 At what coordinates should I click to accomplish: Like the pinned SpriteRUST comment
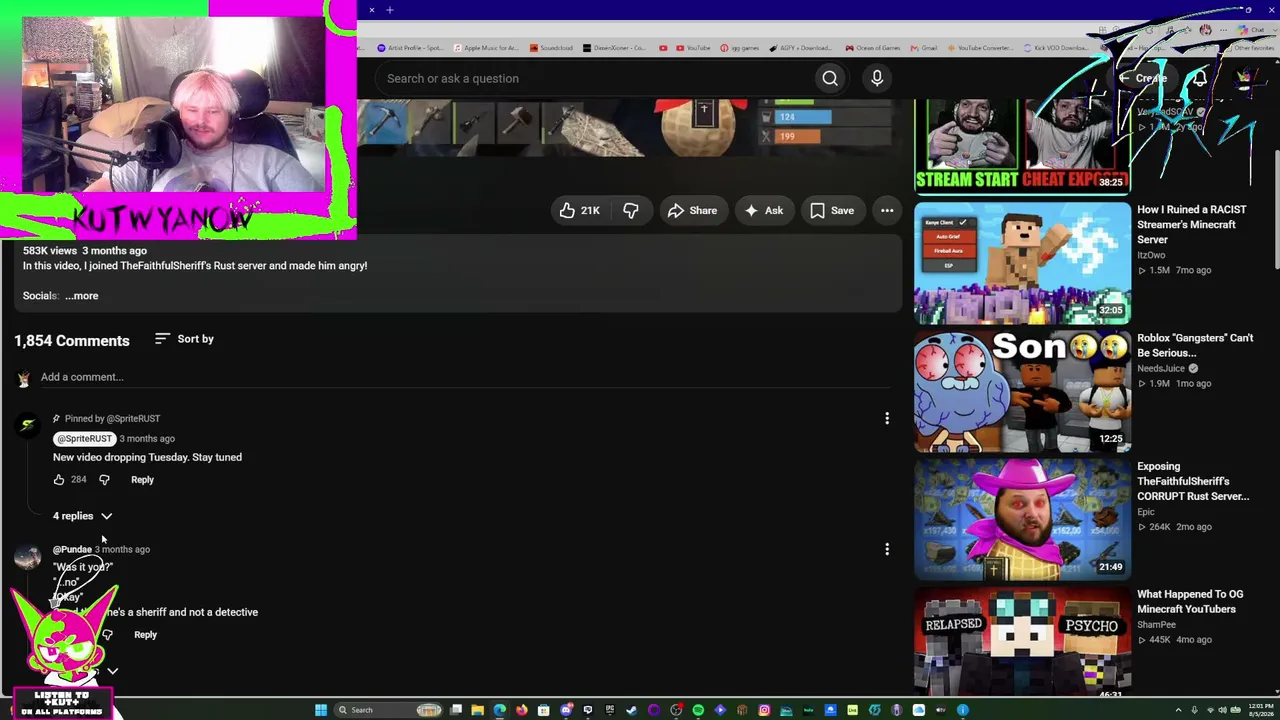(59, 480)
